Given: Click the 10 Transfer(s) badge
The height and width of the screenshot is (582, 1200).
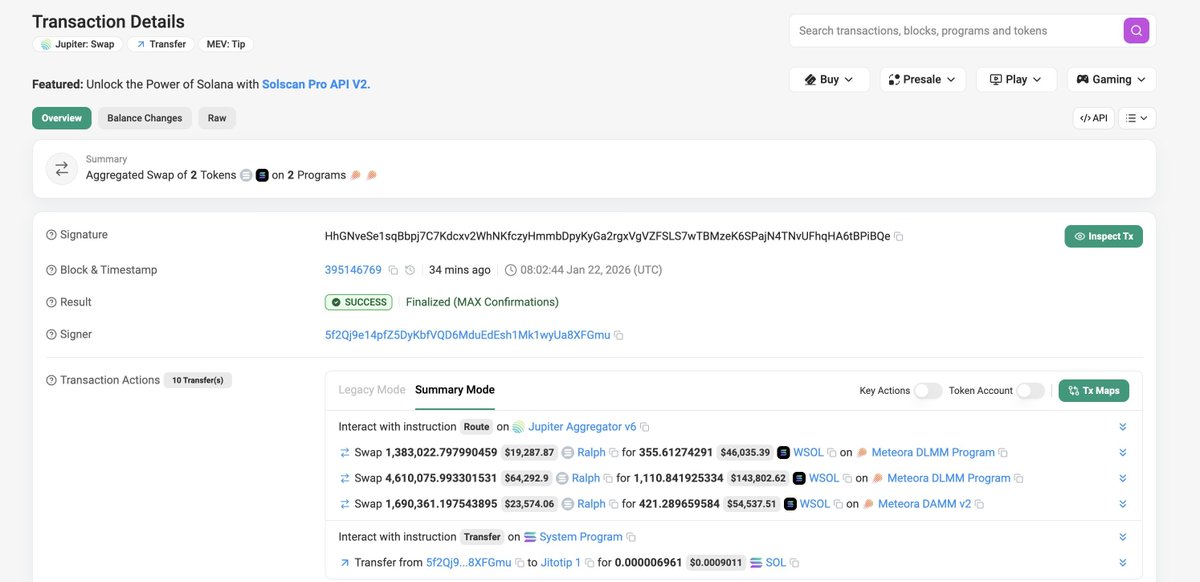Looking at the screenshot, I should (x=198, y=380).
